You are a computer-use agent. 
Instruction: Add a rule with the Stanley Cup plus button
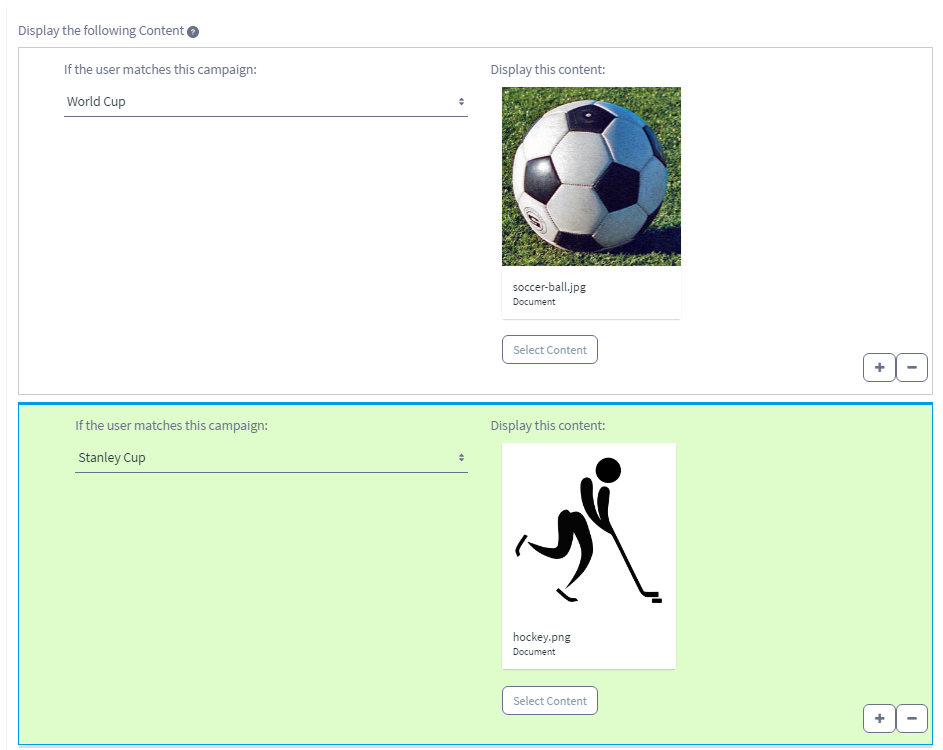[879, 718]
